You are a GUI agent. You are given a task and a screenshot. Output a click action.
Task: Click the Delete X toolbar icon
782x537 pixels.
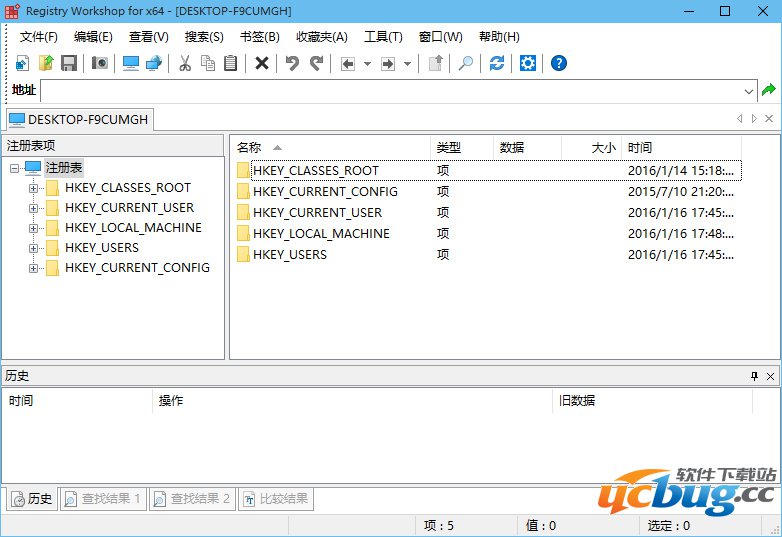tap(262, 63)
